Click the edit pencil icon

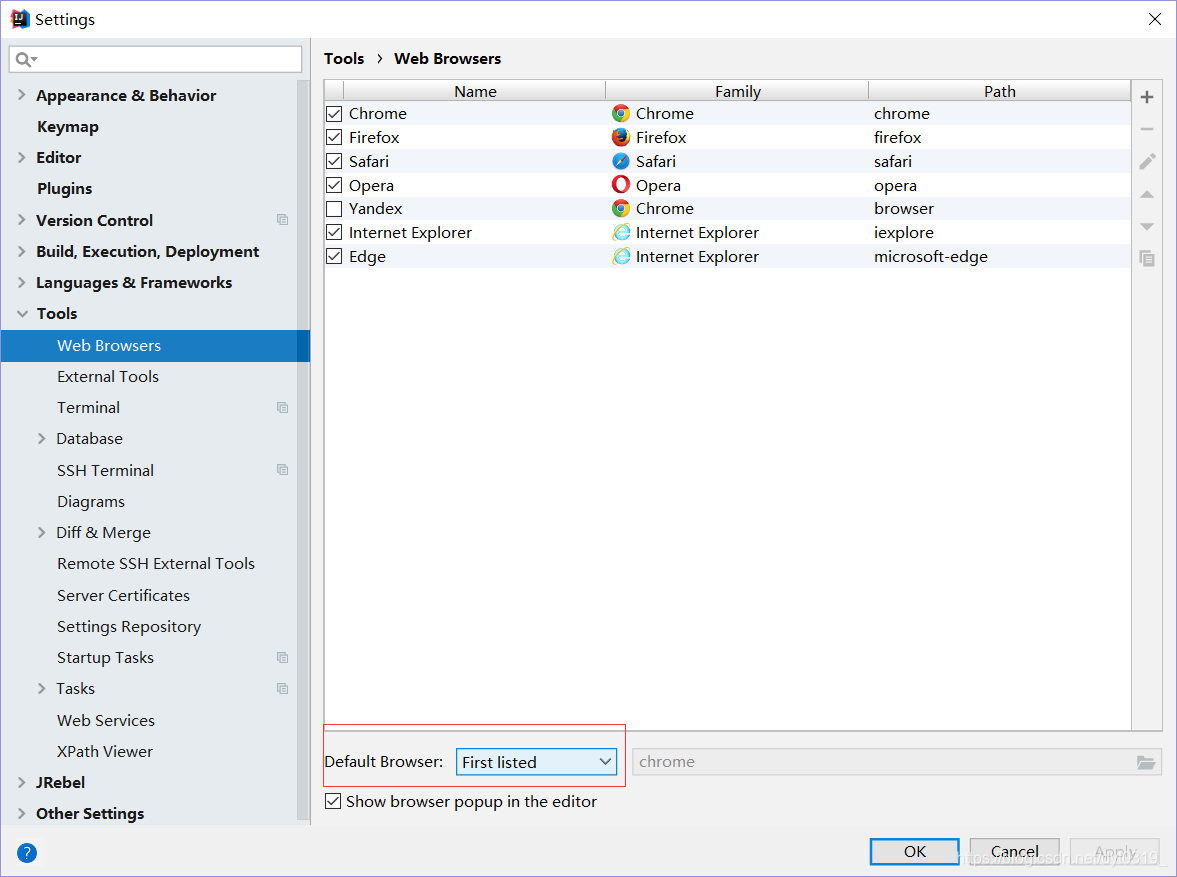1146,161
